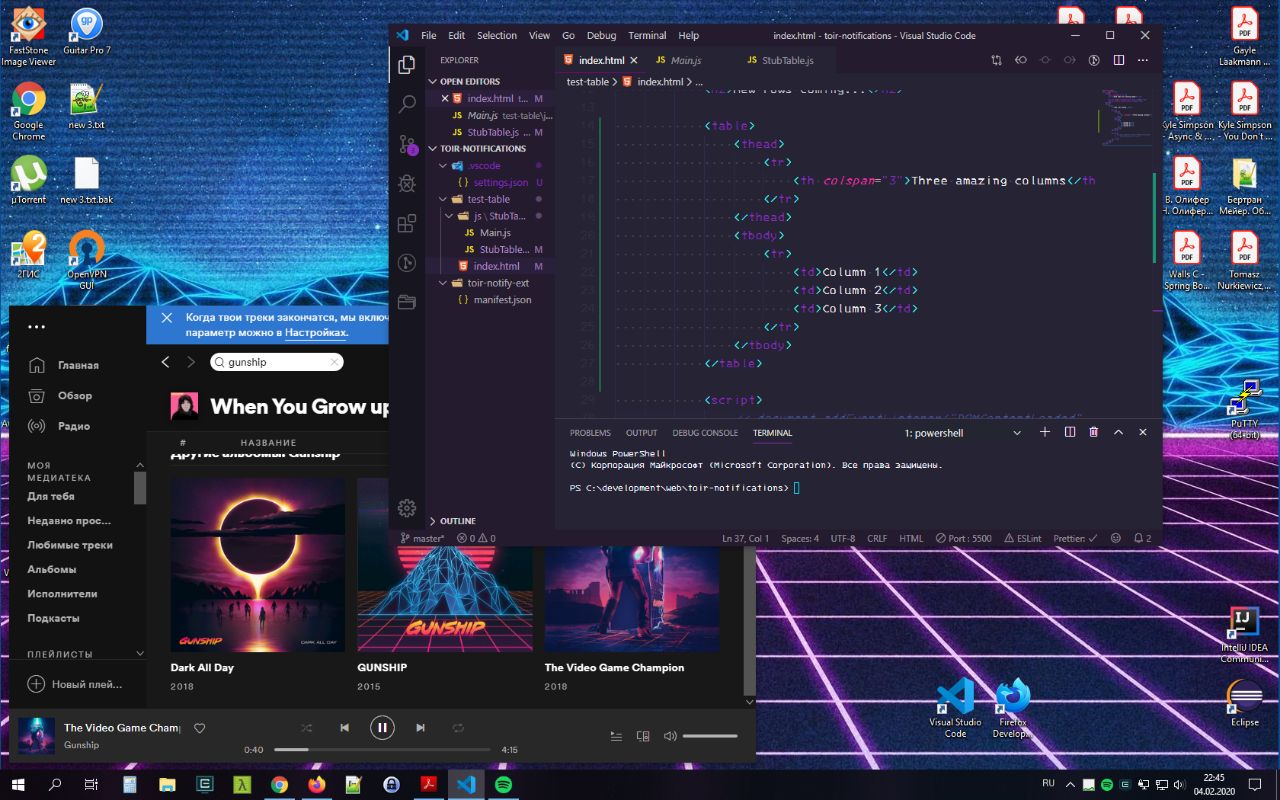Toggle ESLint in VS Code status bar

[1022, 538]
